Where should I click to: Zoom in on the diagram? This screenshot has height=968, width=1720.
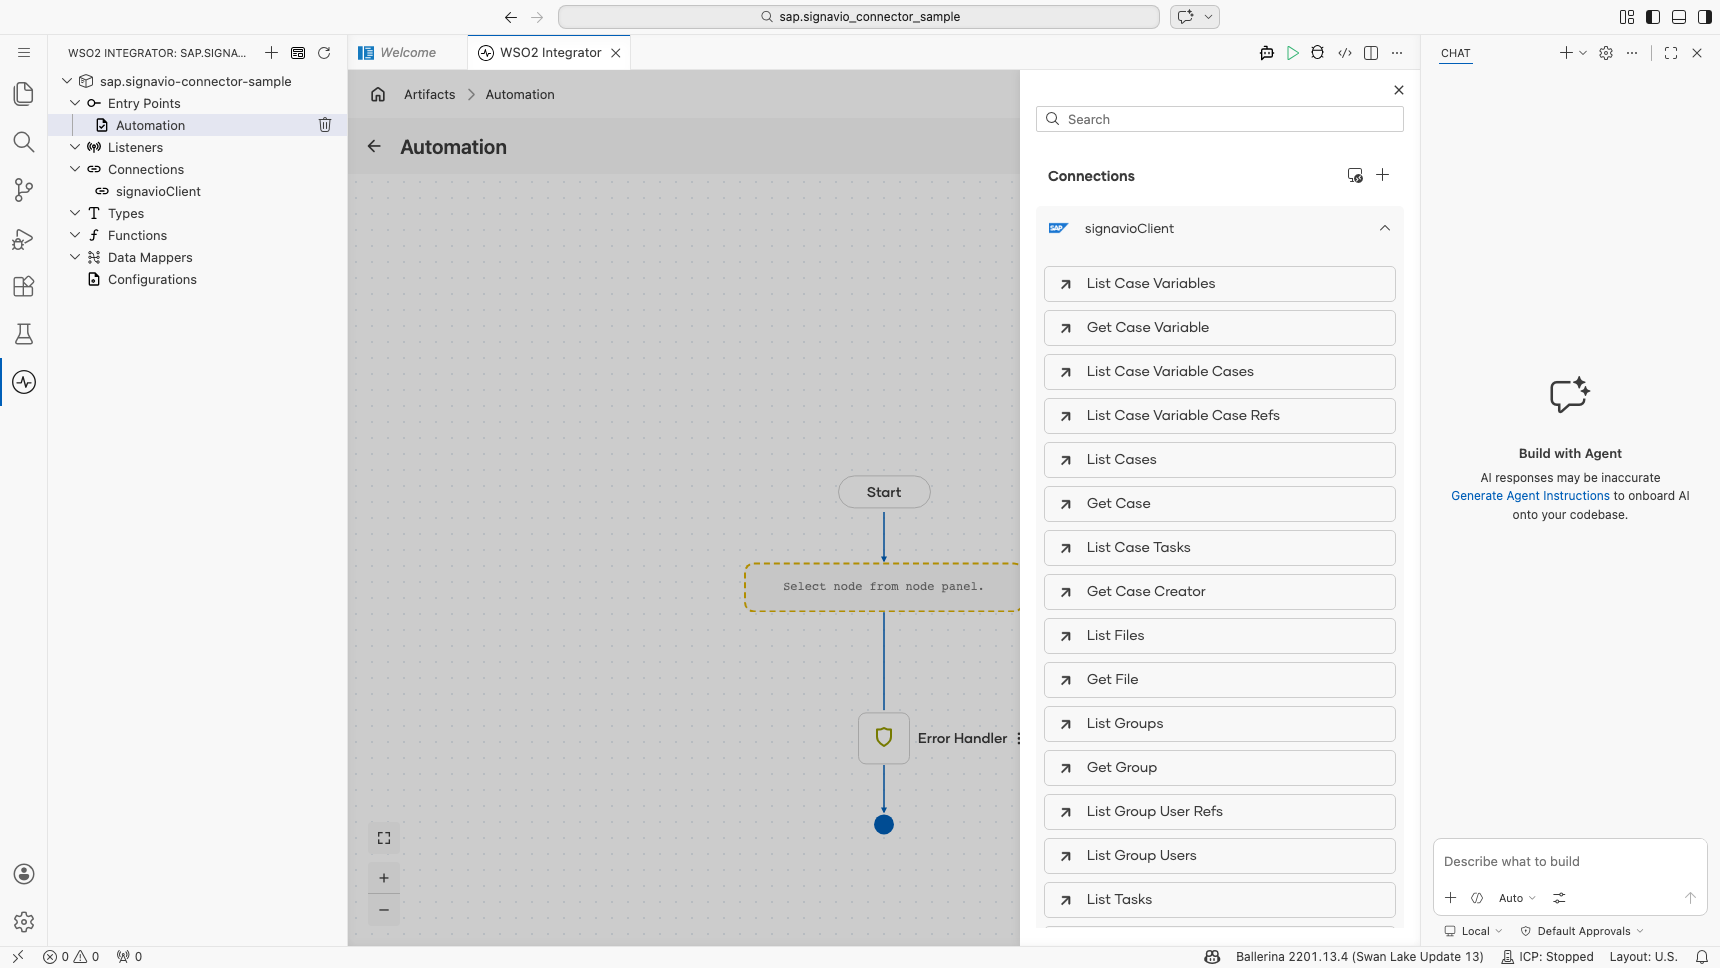tap(384, 878)
